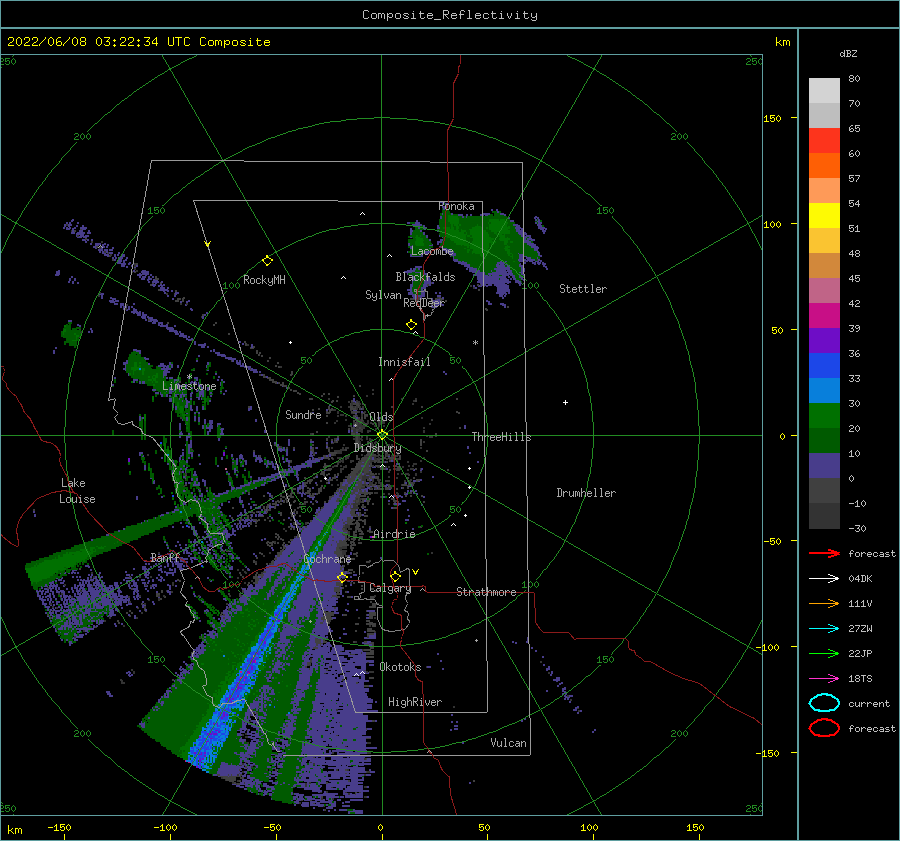Click the yellow radar-center diamond near Olds

point(382,435)
